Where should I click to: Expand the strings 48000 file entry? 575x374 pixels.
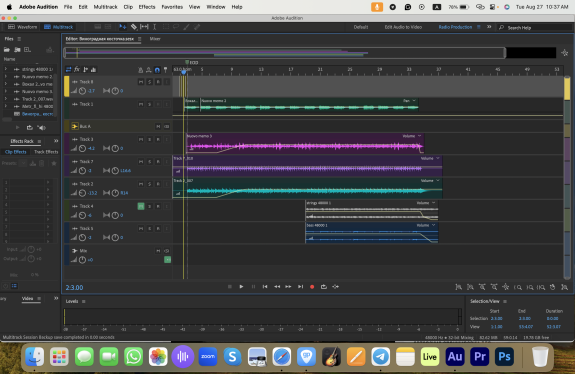click(x=6, y=69)
